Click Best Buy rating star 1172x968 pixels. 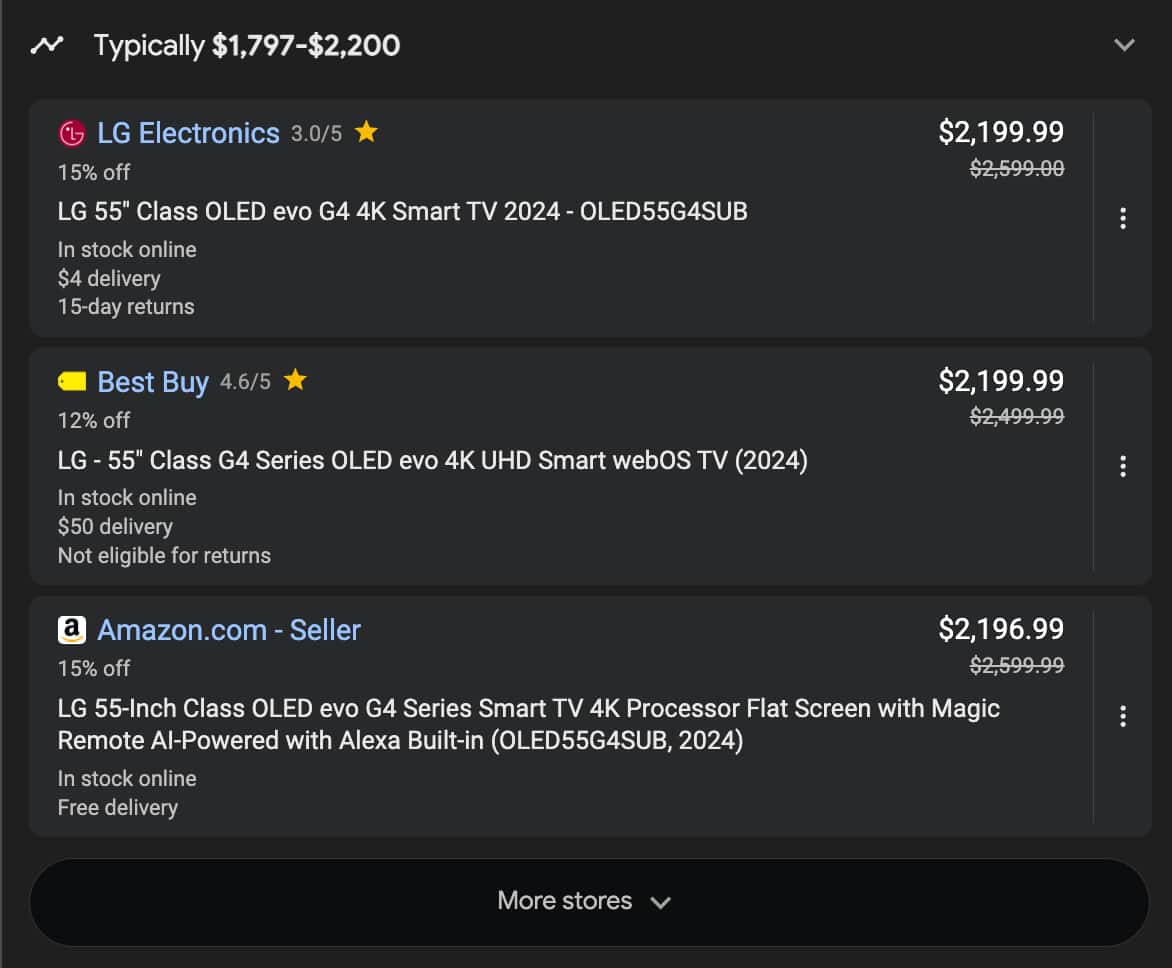pos(295,380)
